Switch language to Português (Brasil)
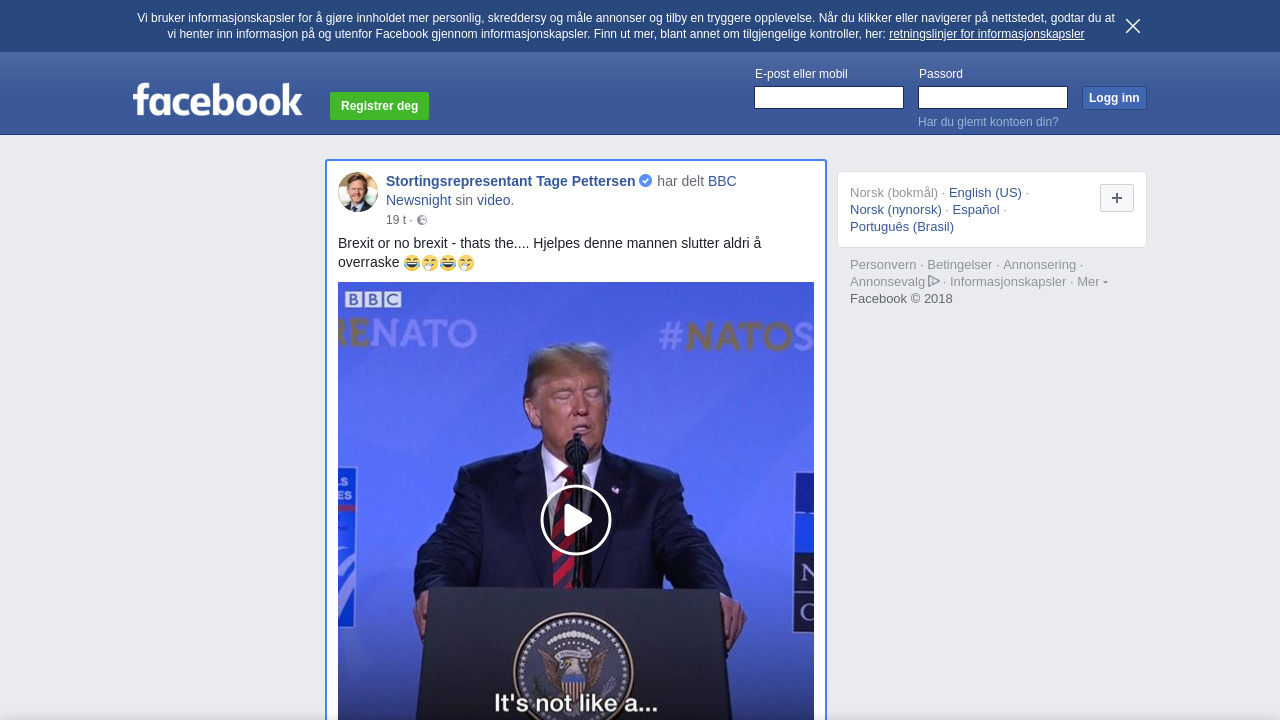1280x720 pixels. [x=902, y=227]
